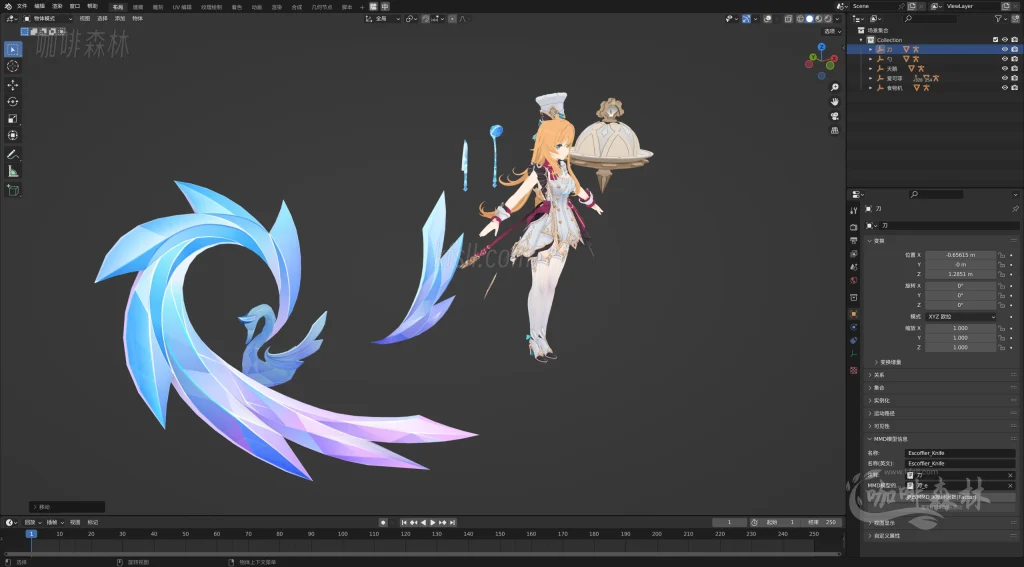
Task: Click the viewport pan hand icon
Action: coord(835,102)
